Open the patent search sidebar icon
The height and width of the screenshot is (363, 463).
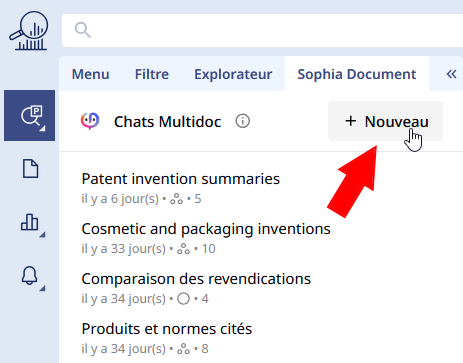pos(30,115)
